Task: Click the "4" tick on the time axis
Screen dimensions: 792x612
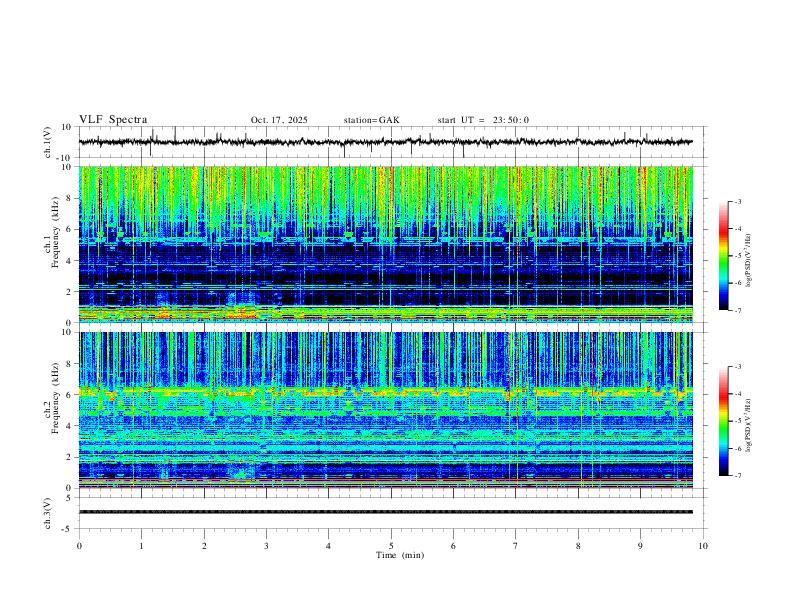Action: click(x=328, y=546)
